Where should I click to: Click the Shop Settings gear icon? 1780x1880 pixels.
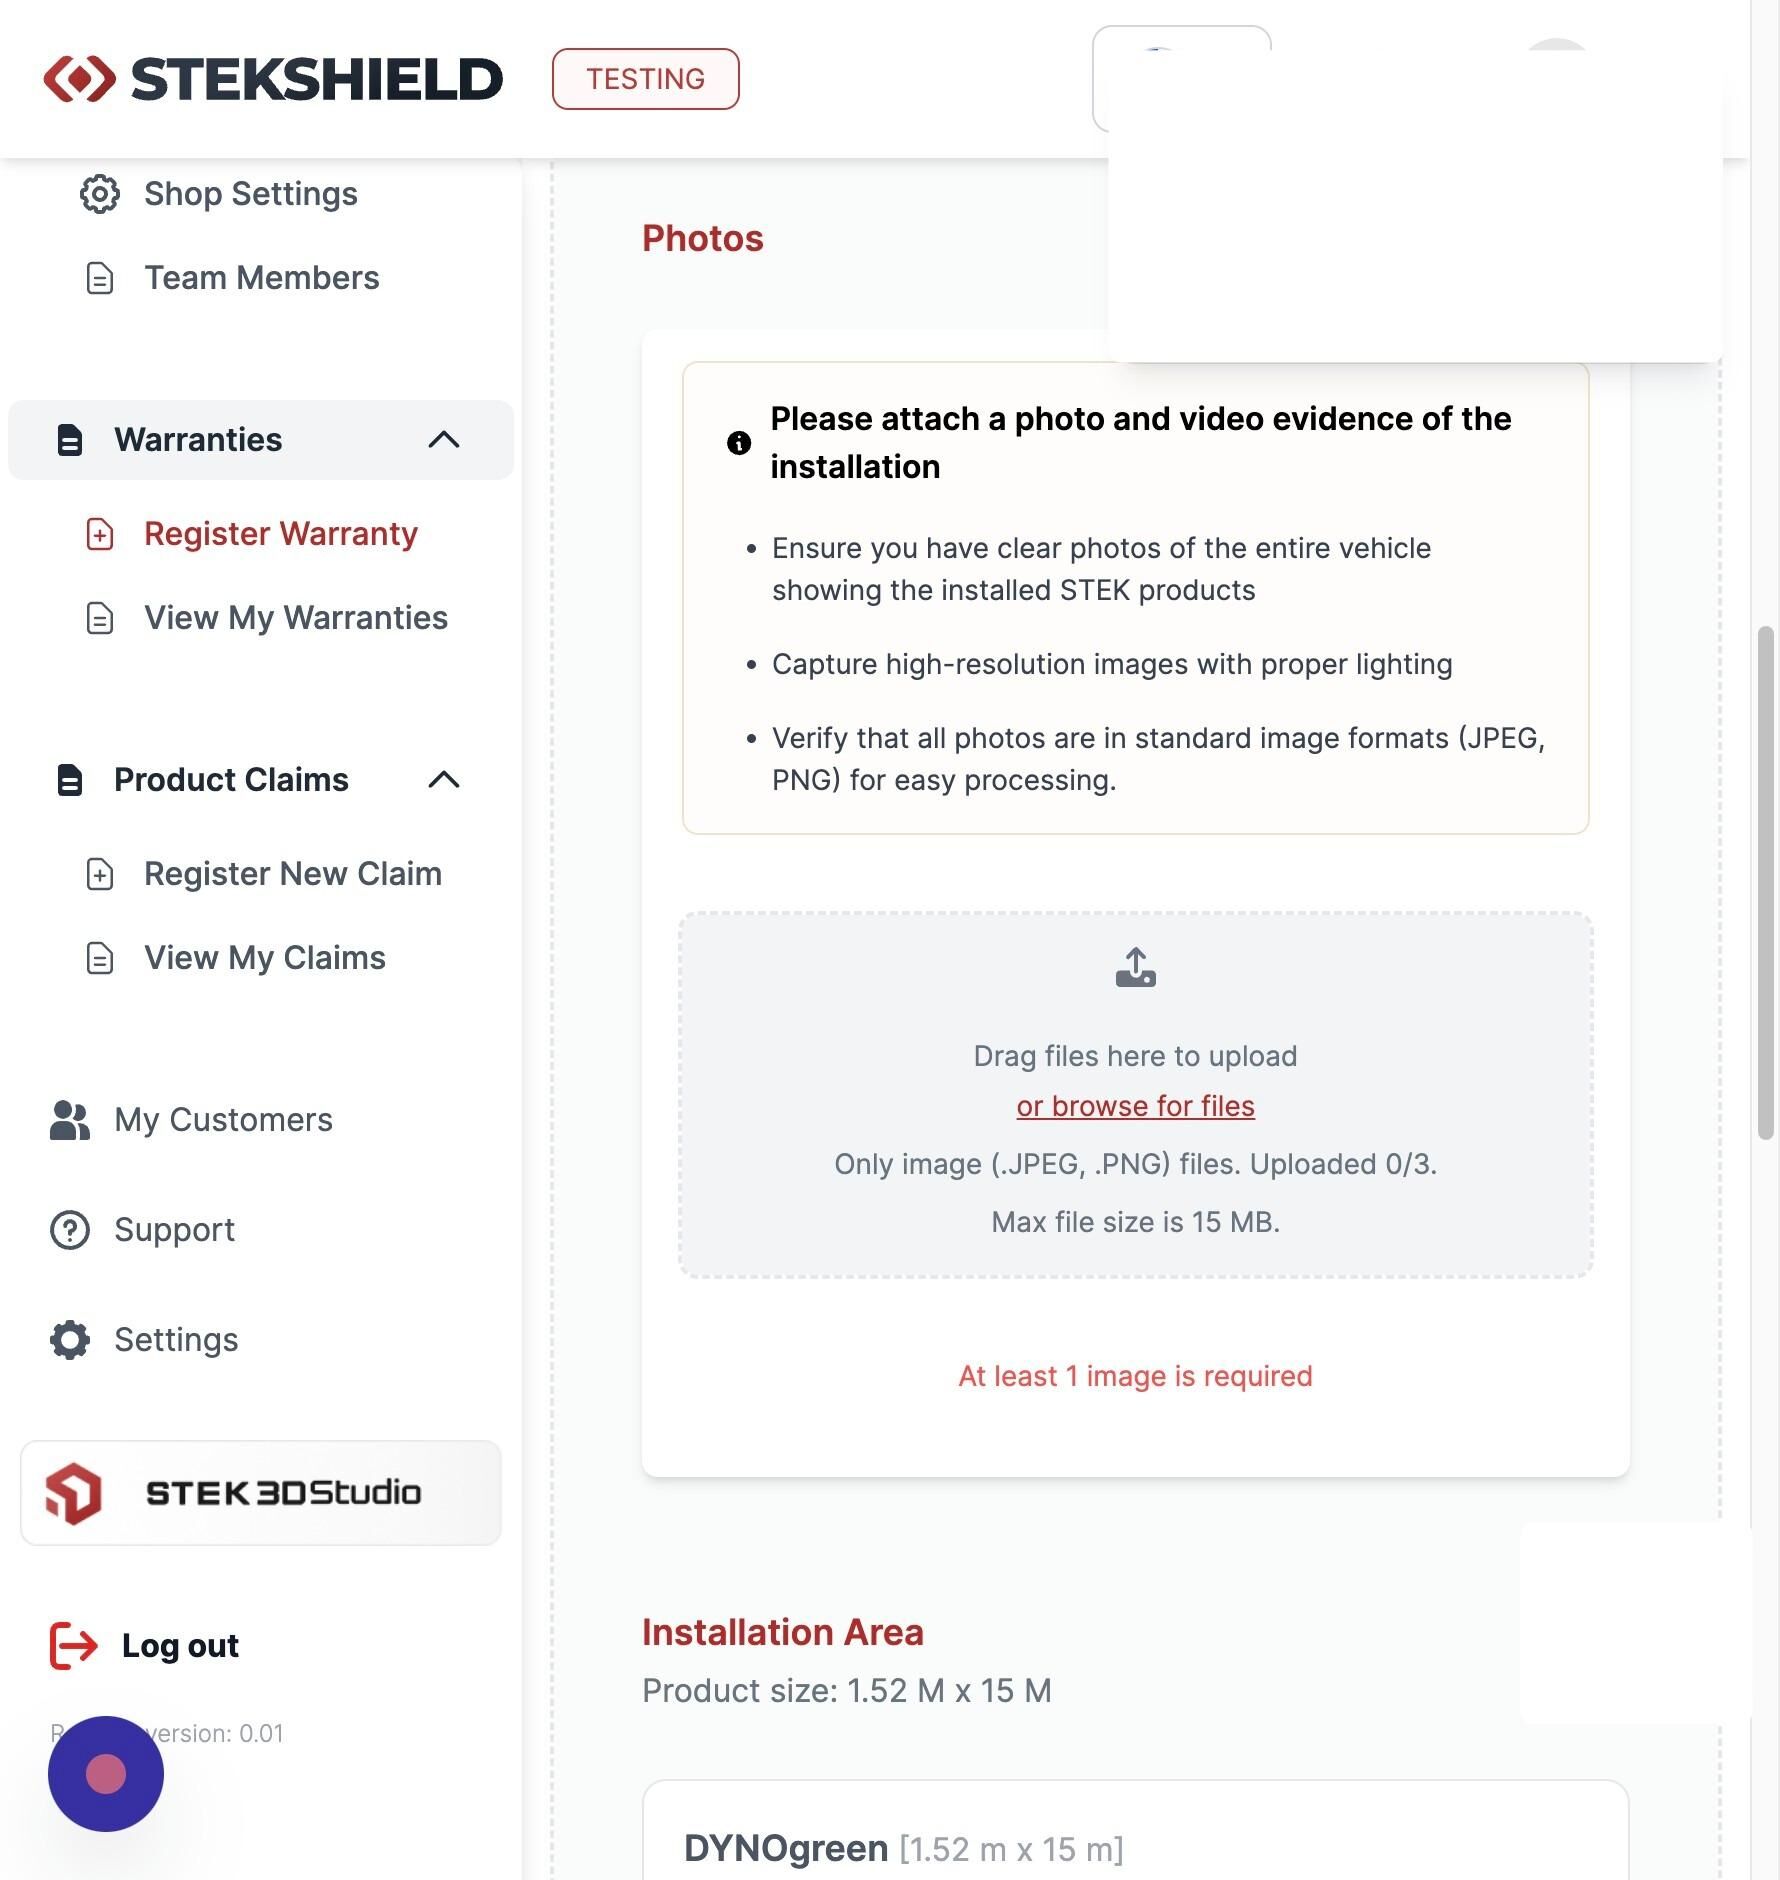click(99, 194)
